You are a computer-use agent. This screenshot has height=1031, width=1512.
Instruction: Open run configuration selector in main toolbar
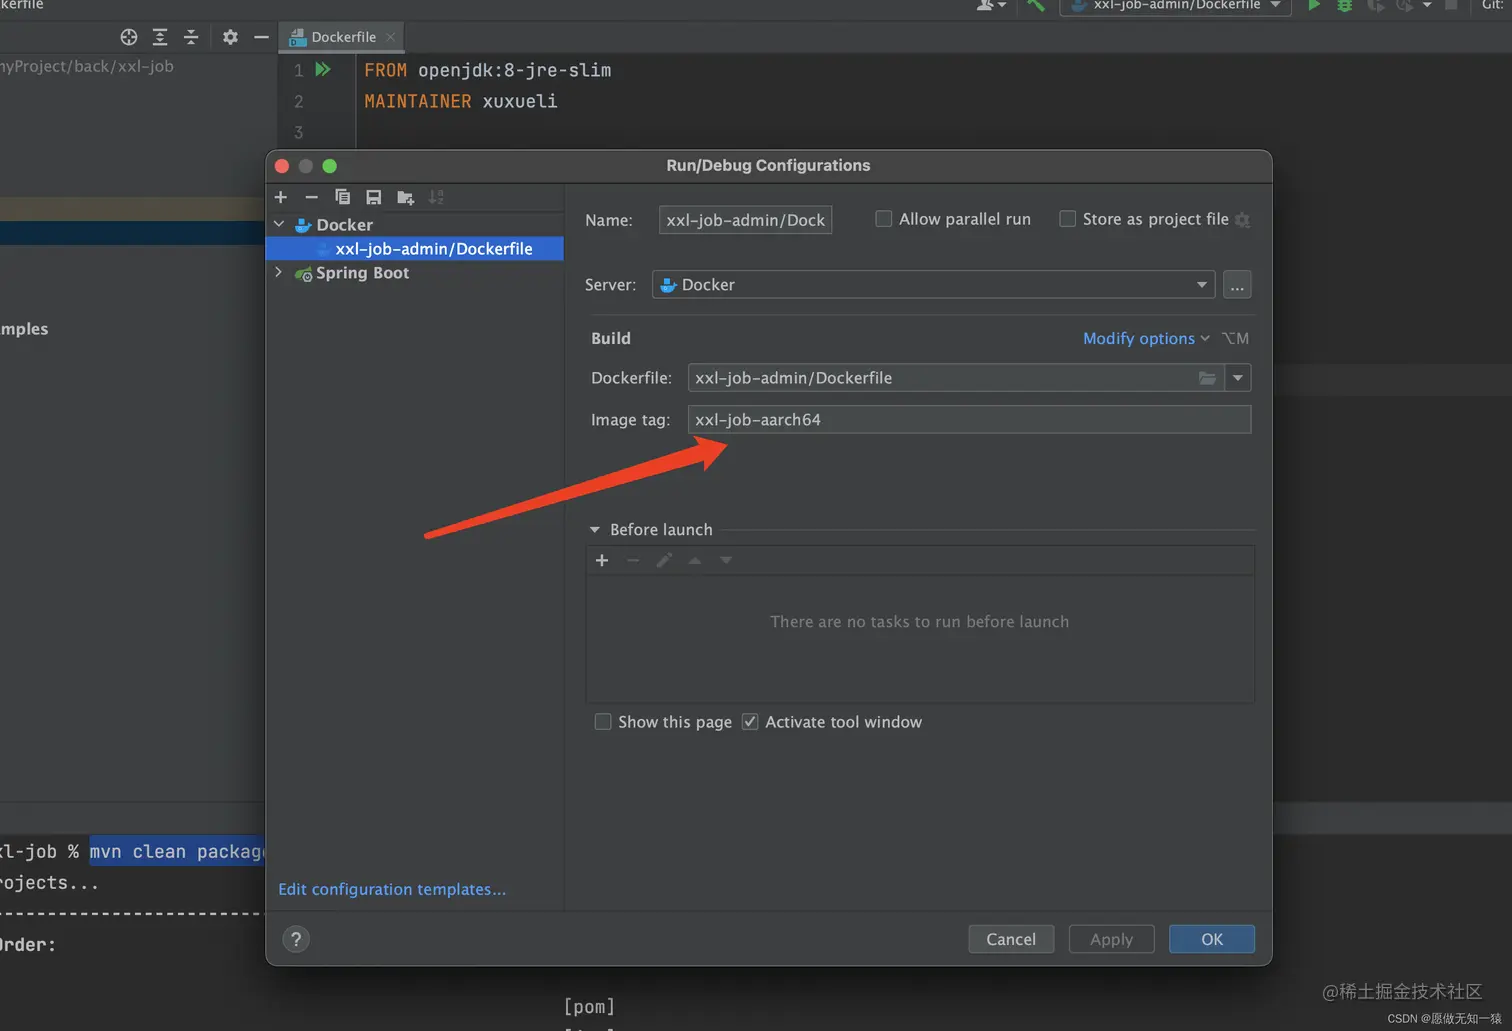[1176, 5]
